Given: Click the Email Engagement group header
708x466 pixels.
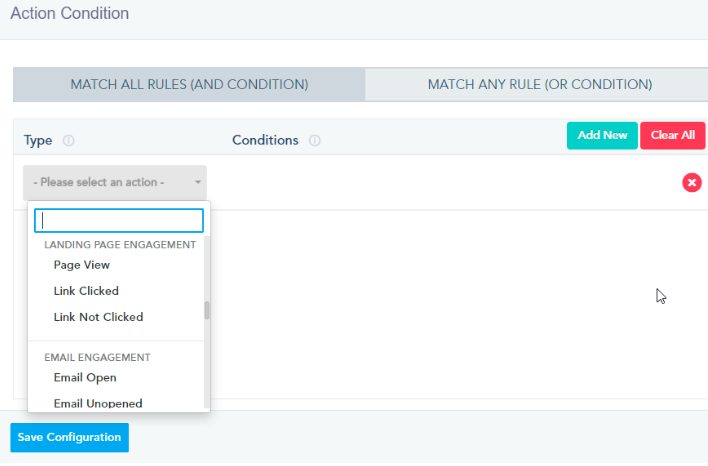Looking at the screenshot, I should click(97, 357).
